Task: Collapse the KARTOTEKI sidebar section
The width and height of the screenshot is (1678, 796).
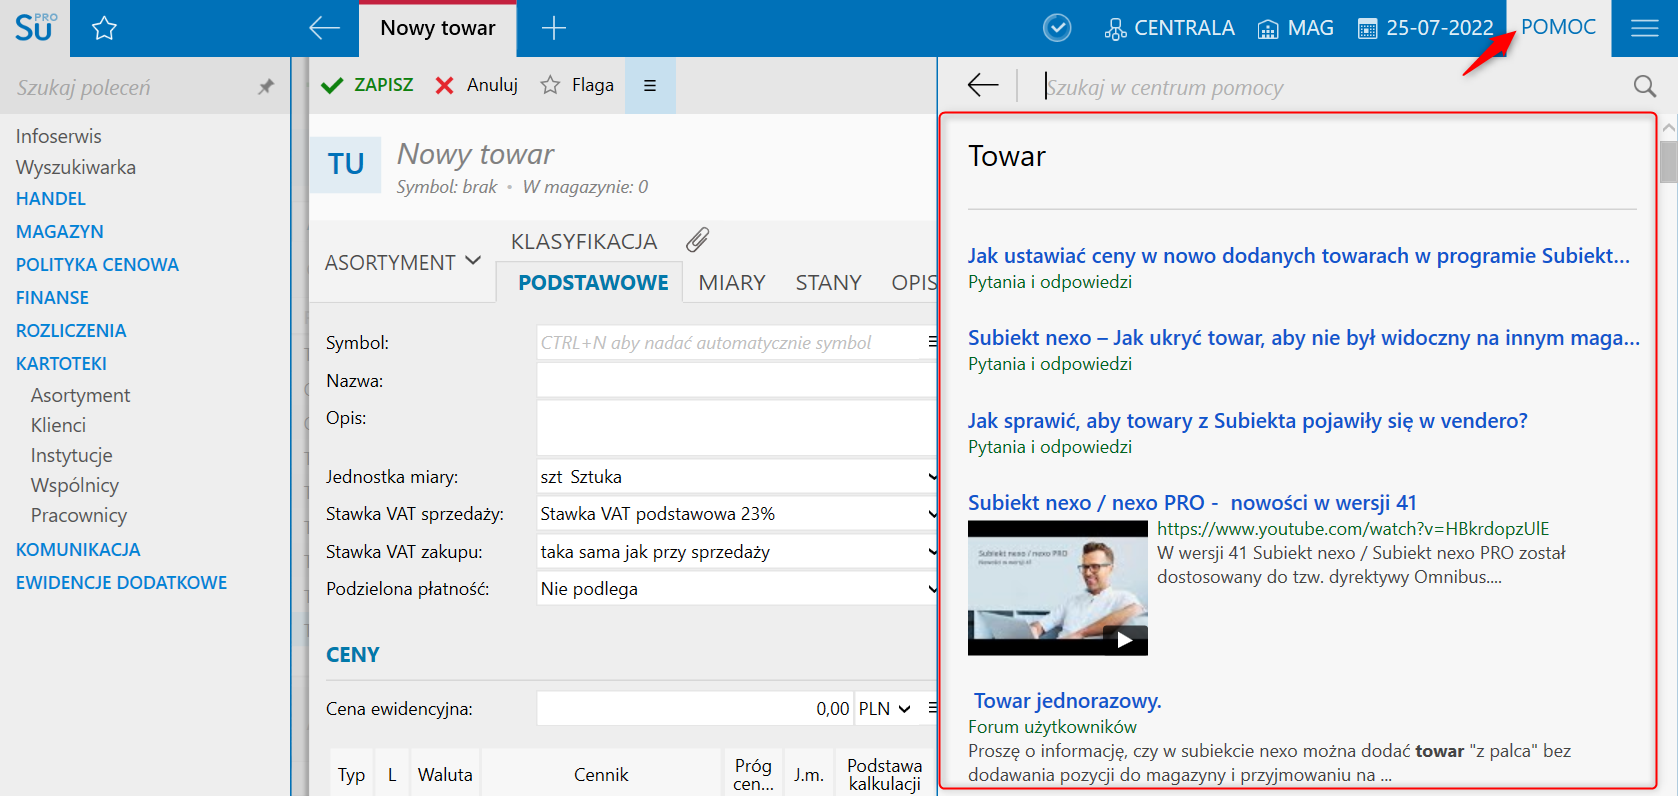Action: [x=61, y=364]
